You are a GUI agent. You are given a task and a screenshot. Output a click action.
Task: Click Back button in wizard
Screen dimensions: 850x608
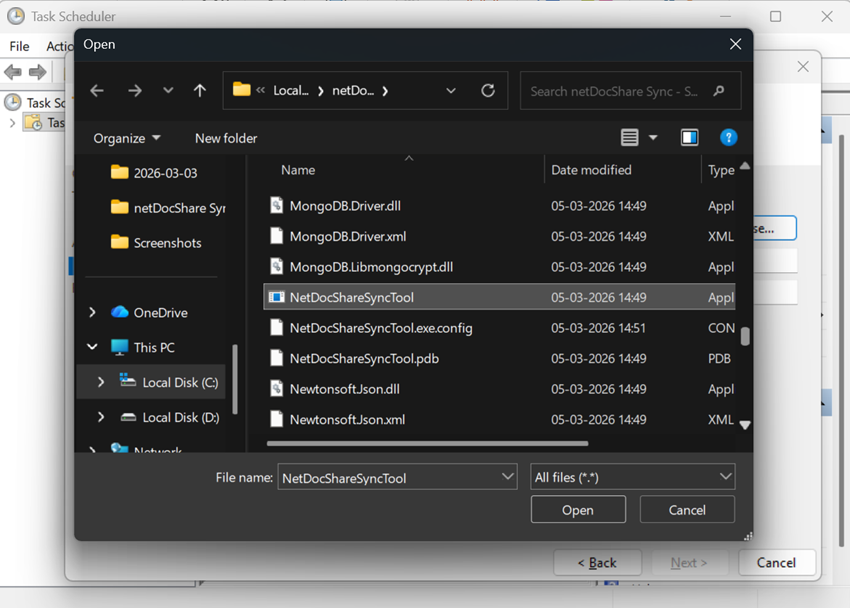(597, 562)
